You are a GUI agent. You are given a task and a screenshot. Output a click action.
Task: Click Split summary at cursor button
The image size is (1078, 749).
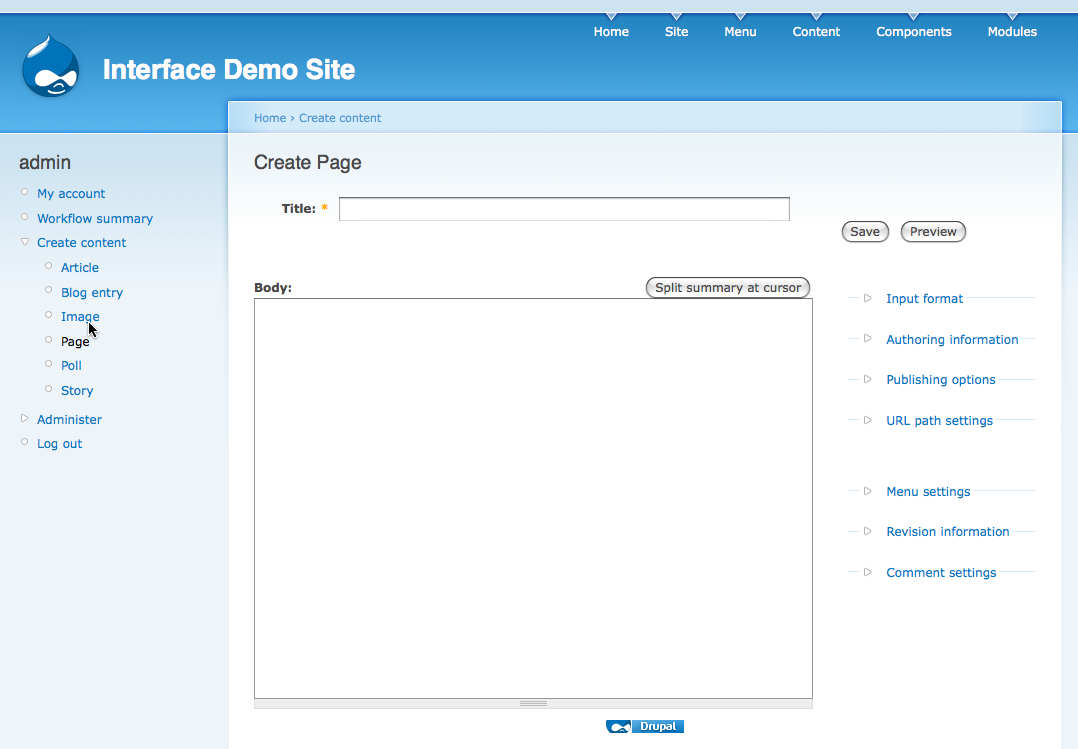728,288
